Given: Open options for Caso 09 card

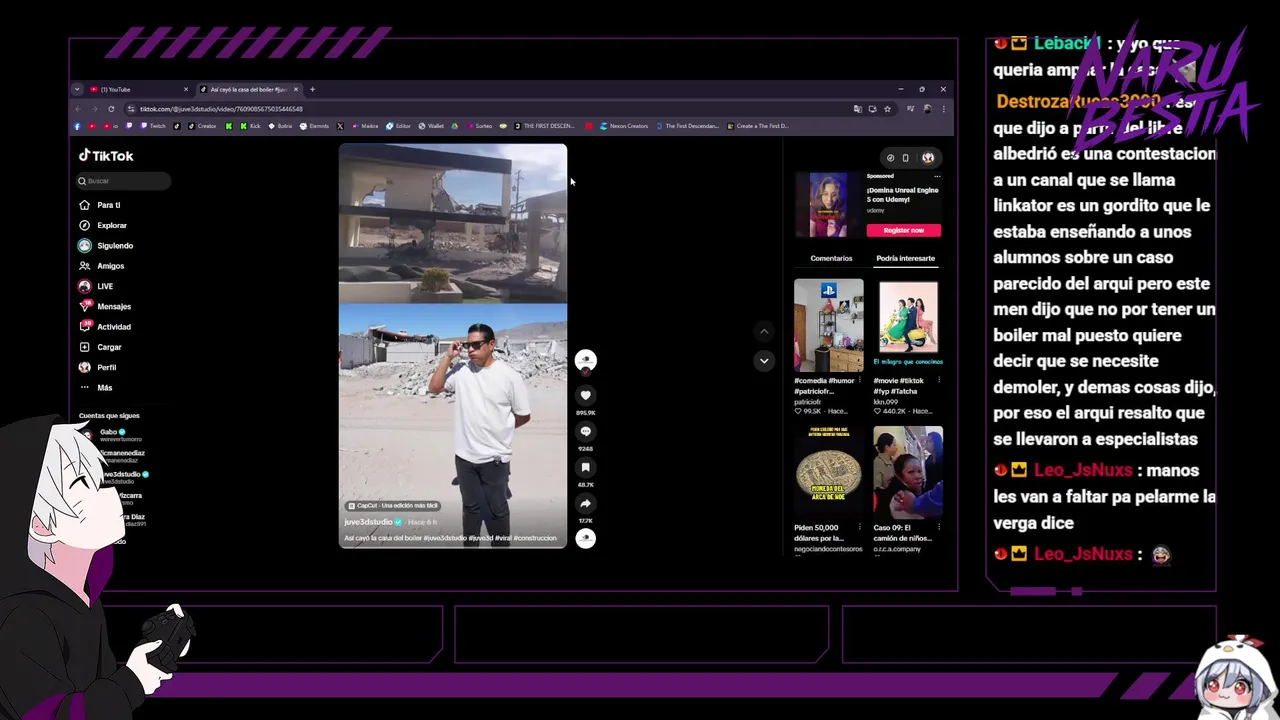Looking at the screenshot, I should coord(940,527).
